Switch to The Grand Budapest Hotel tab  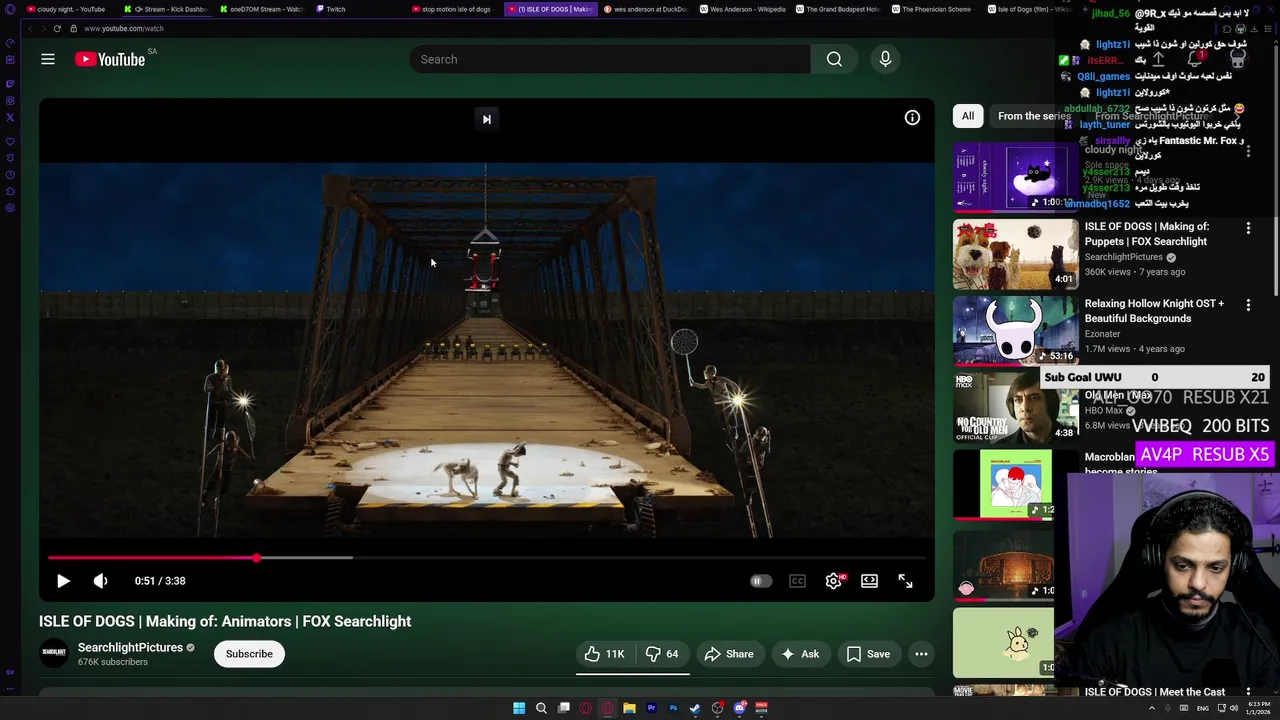[x=838, y=9]
